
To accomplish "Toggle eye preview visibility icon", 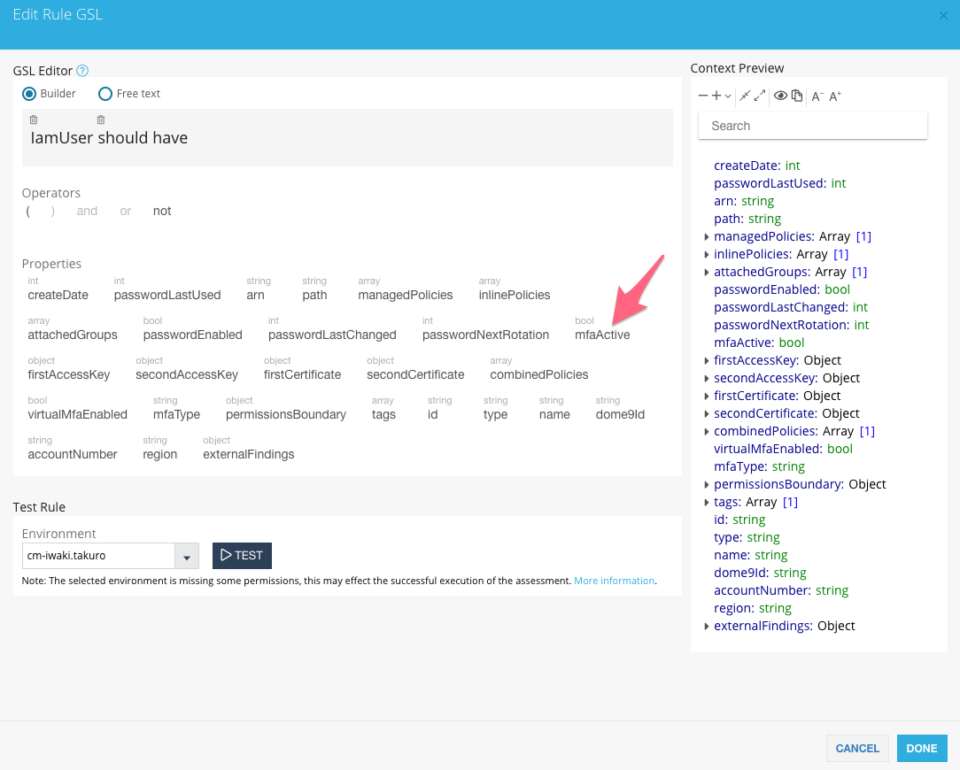I will [x=781, y=95].
